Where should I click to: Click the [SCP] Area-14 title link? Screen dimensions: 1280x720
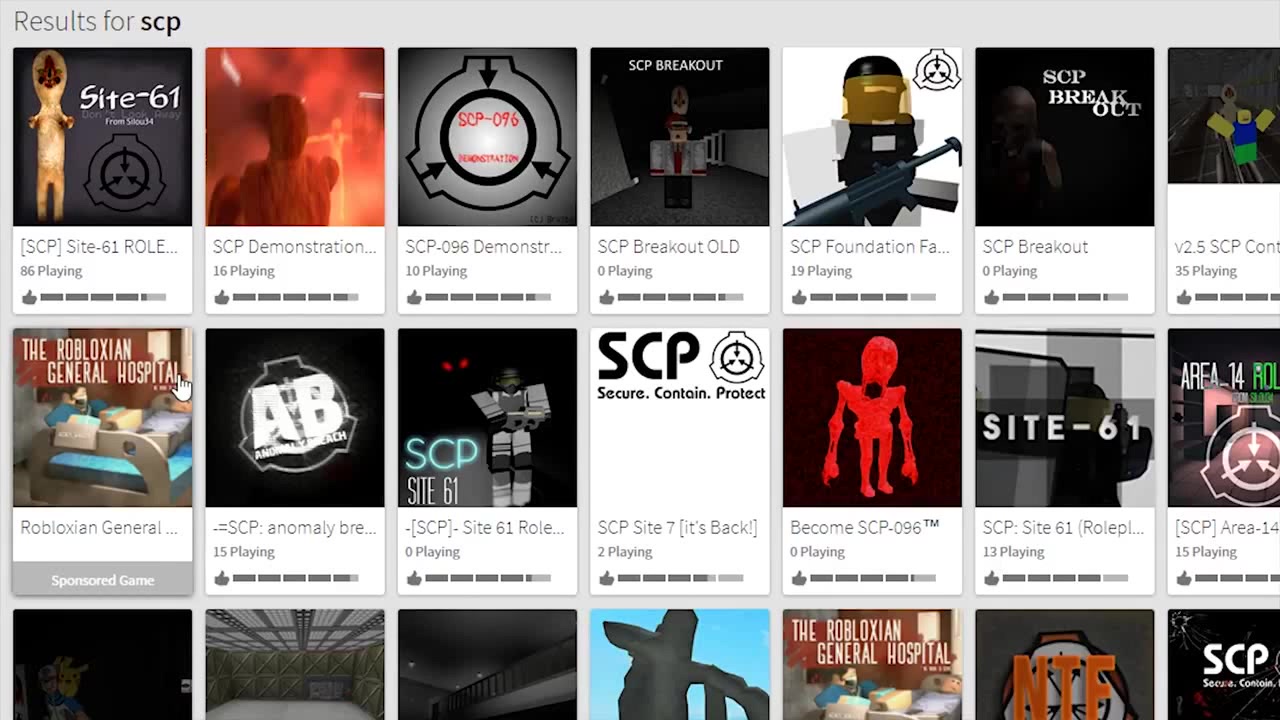1227,528
